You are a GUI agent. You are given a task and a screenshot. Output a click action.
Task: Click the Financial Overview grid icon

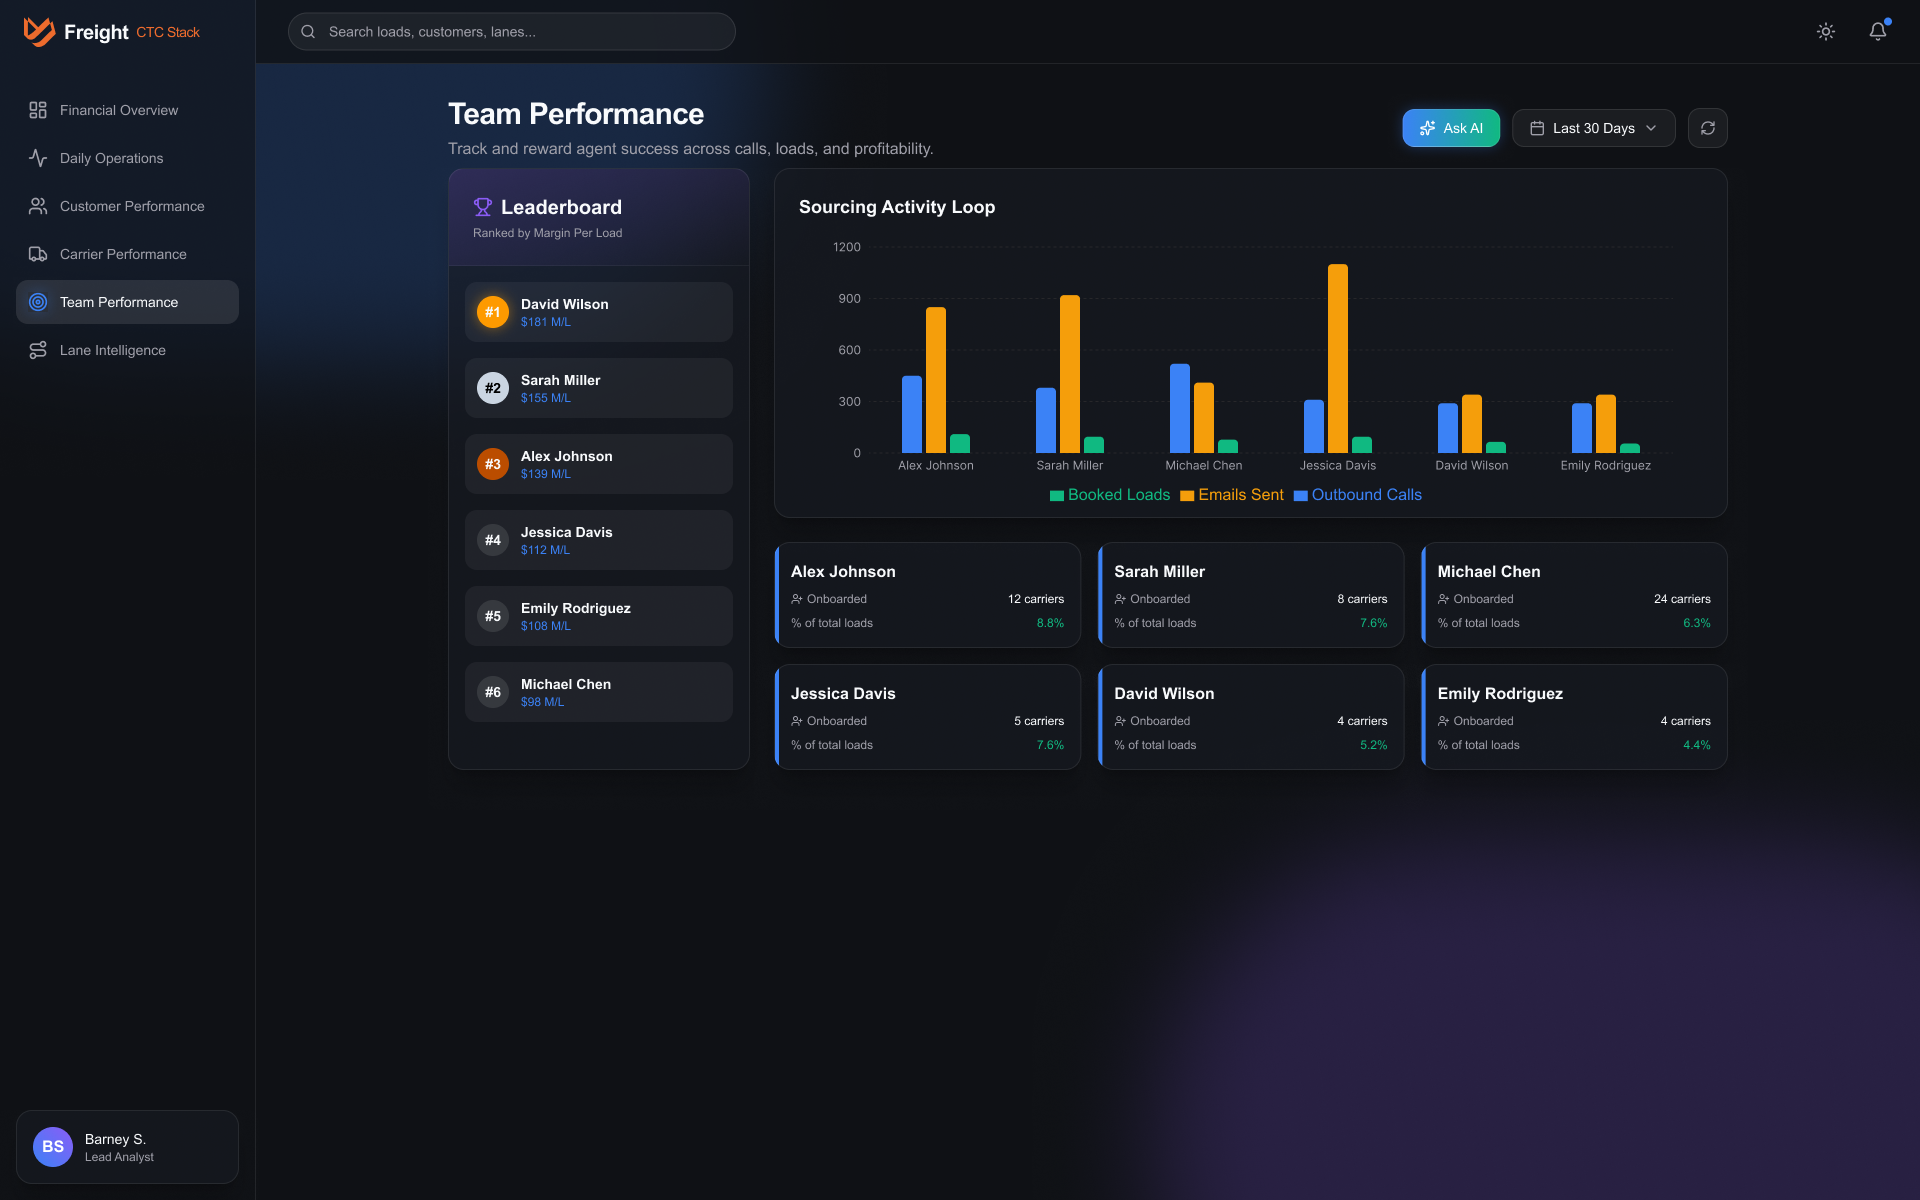(x=38, y=110)
